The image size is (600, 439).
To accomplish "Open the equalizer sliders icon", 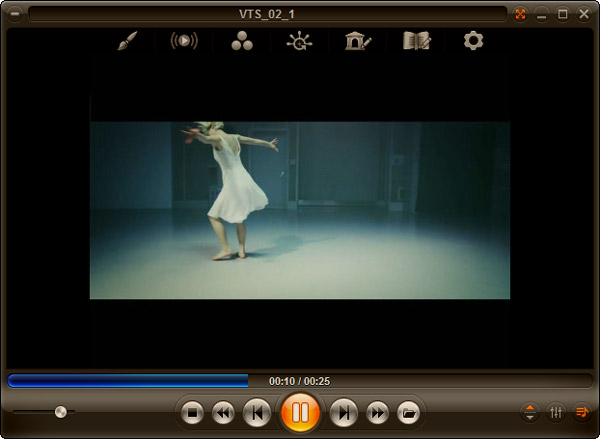I will pyautogui.click(x=556, y=412).
